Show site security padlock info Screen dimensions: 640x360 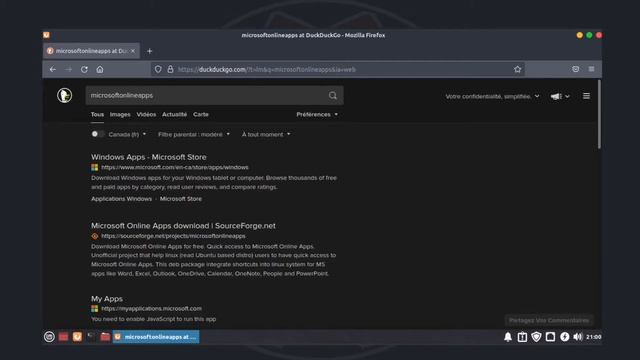tap(170, 69)
